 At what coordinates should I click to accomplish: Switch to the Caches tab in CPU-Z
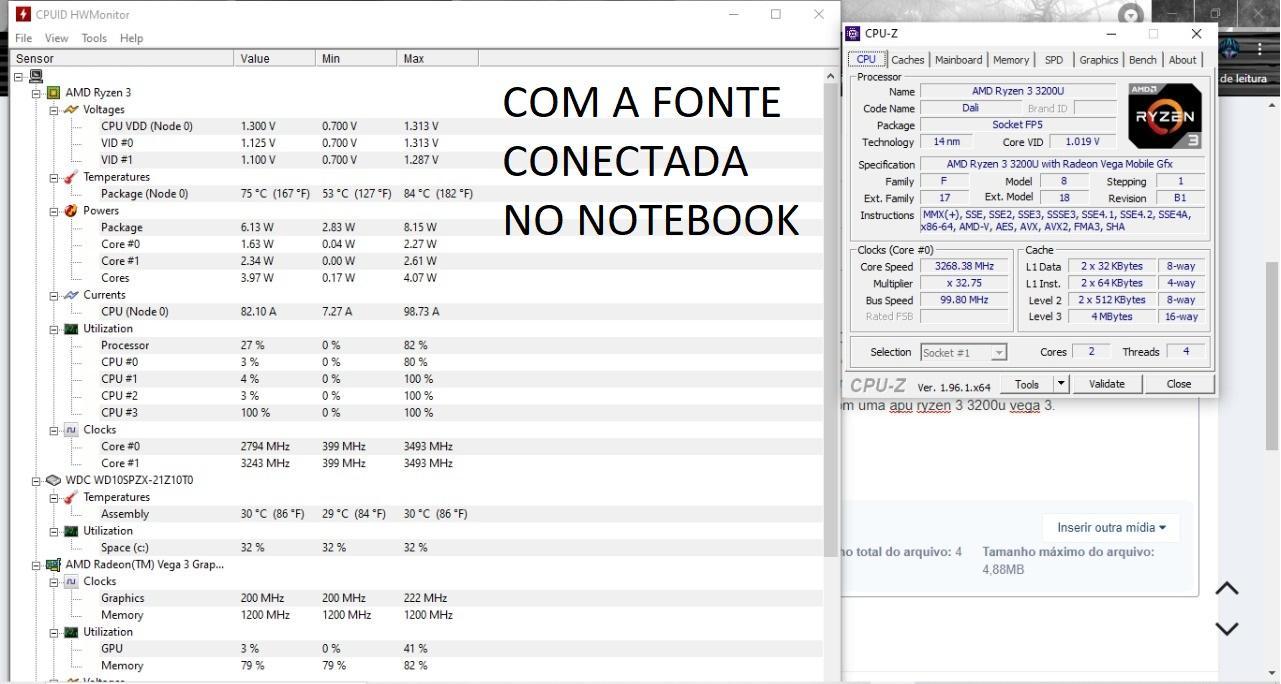[907, 60]
